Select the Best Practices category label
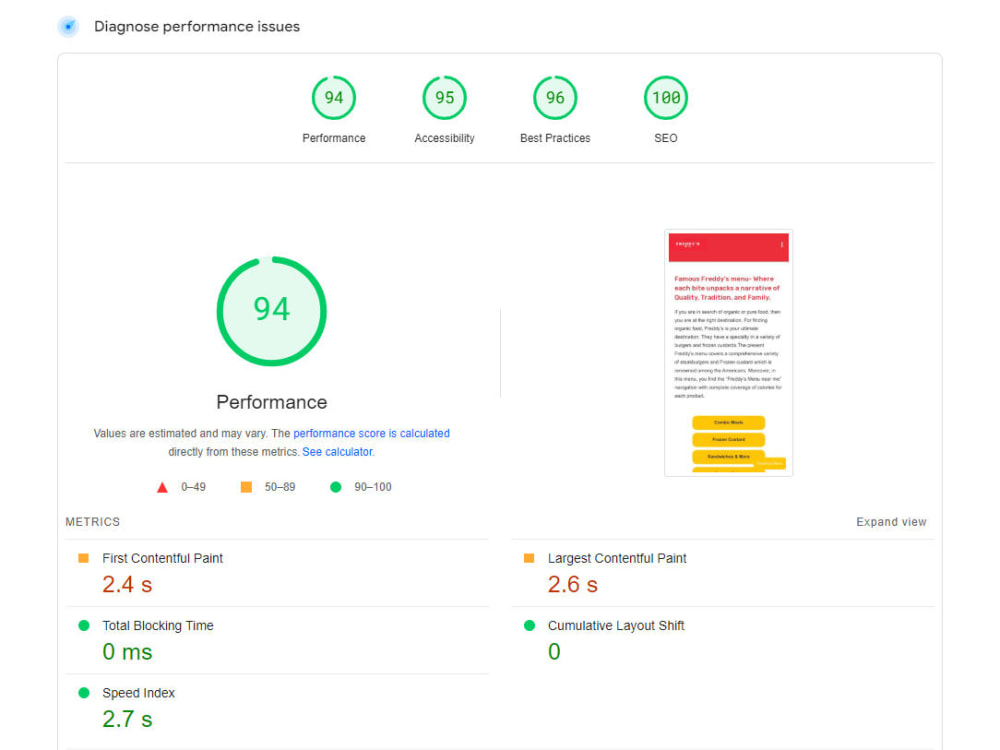 pos(555,138)
